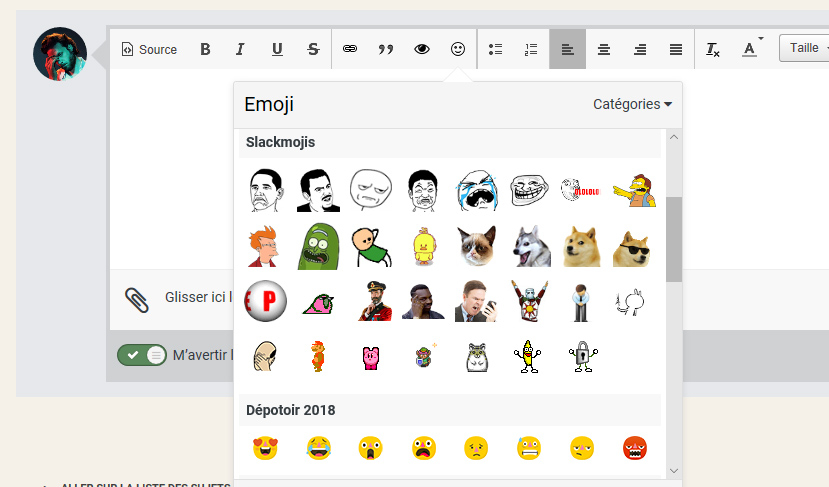Insert a numbered list
829x487 pixels.
tap(531, 49)
